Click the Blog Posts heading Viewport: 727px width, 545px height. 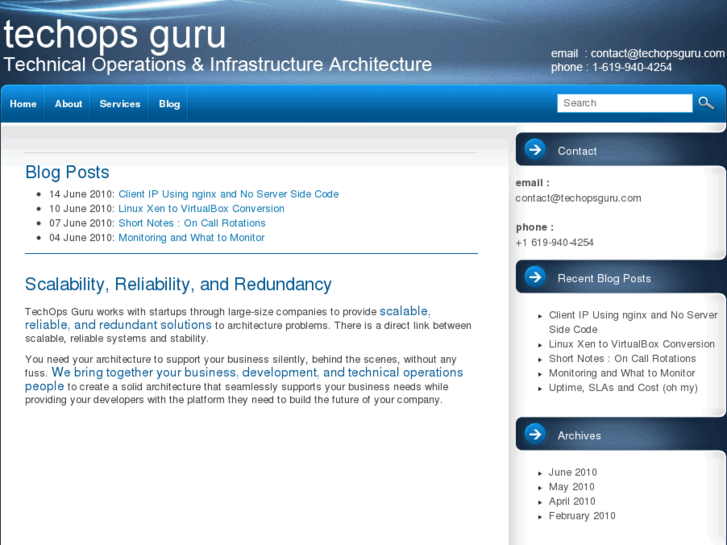(x=67, y=172)
